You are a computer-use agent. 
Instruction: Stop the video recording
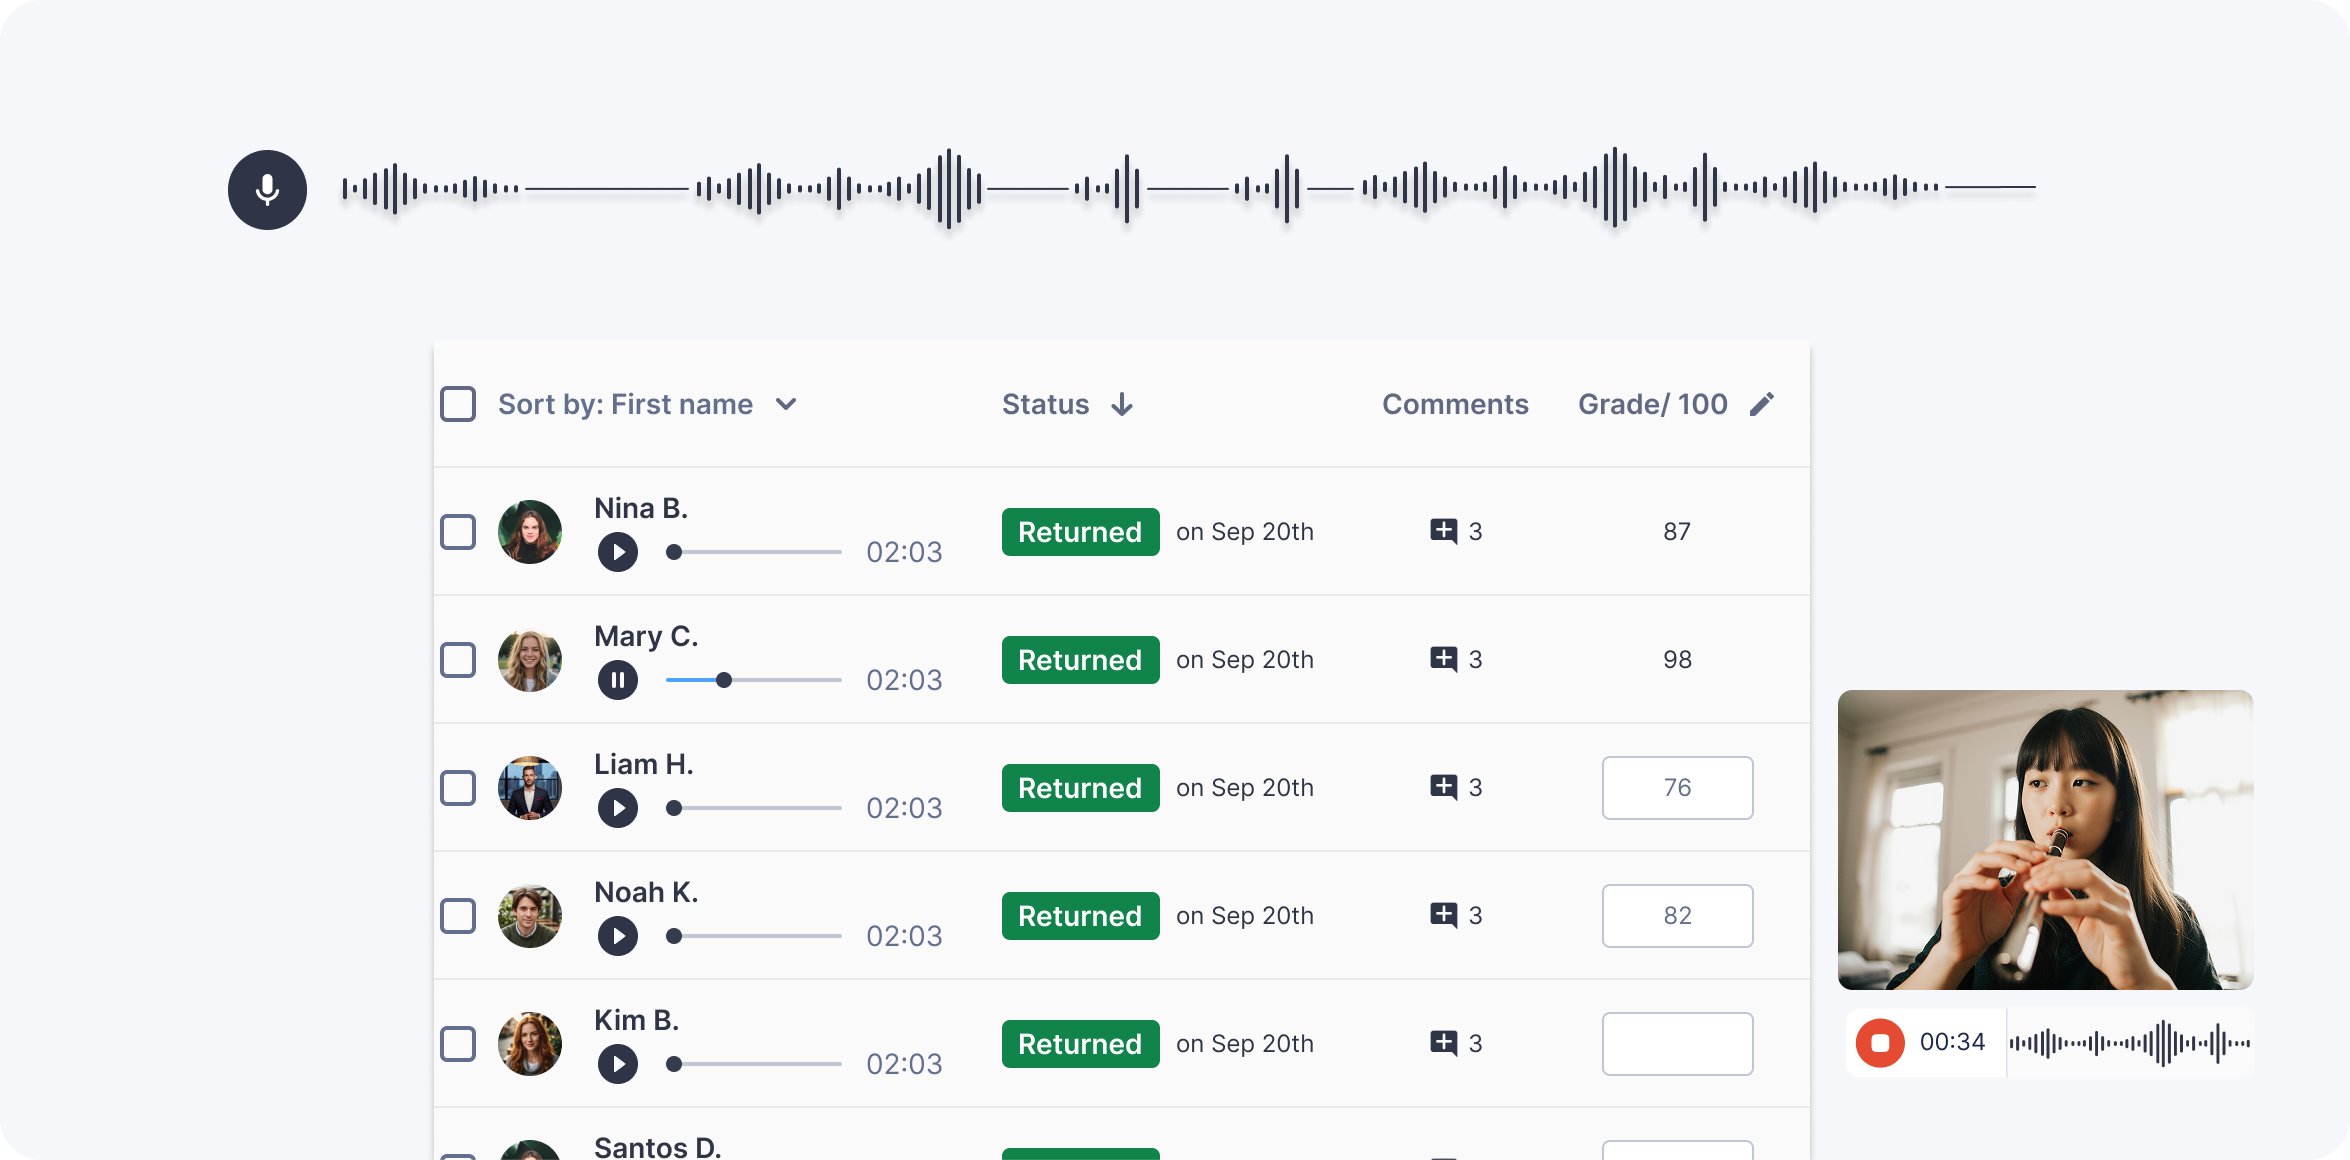[1880, 1043]
